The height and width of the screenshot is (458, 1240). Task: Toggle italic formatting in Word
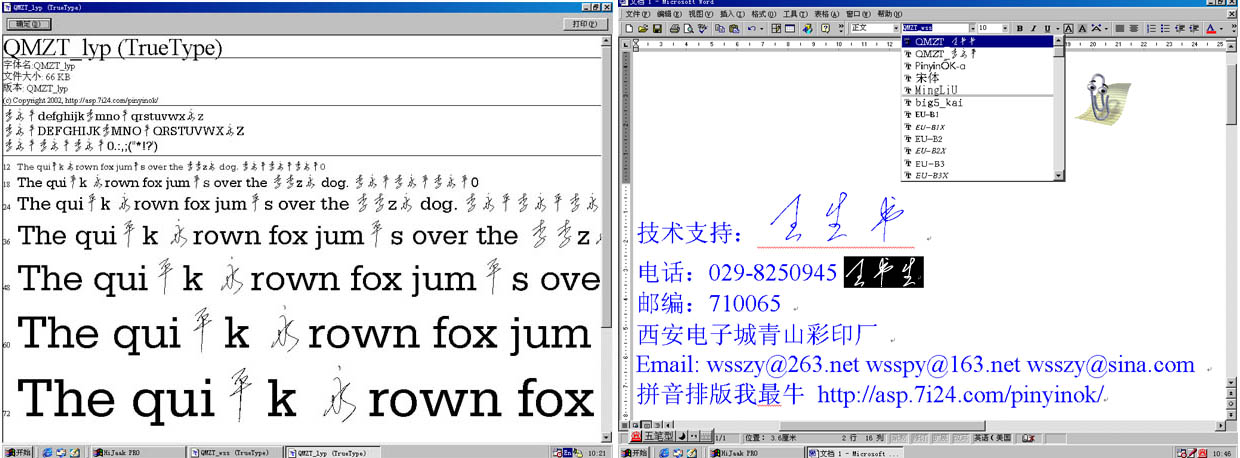click(x=1033, y=28)
